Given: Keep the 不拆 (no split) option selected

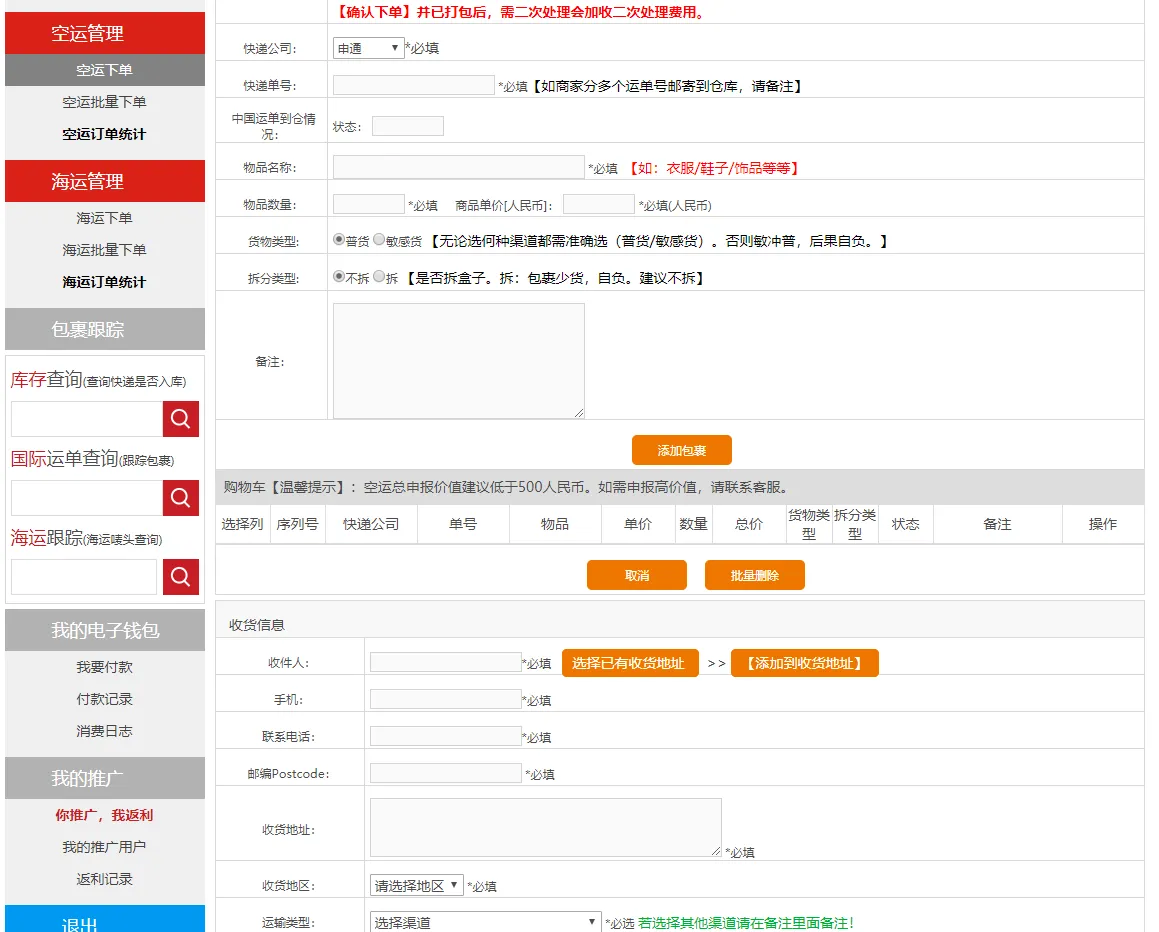Looking at the screenshot, I should click(340, 278).
